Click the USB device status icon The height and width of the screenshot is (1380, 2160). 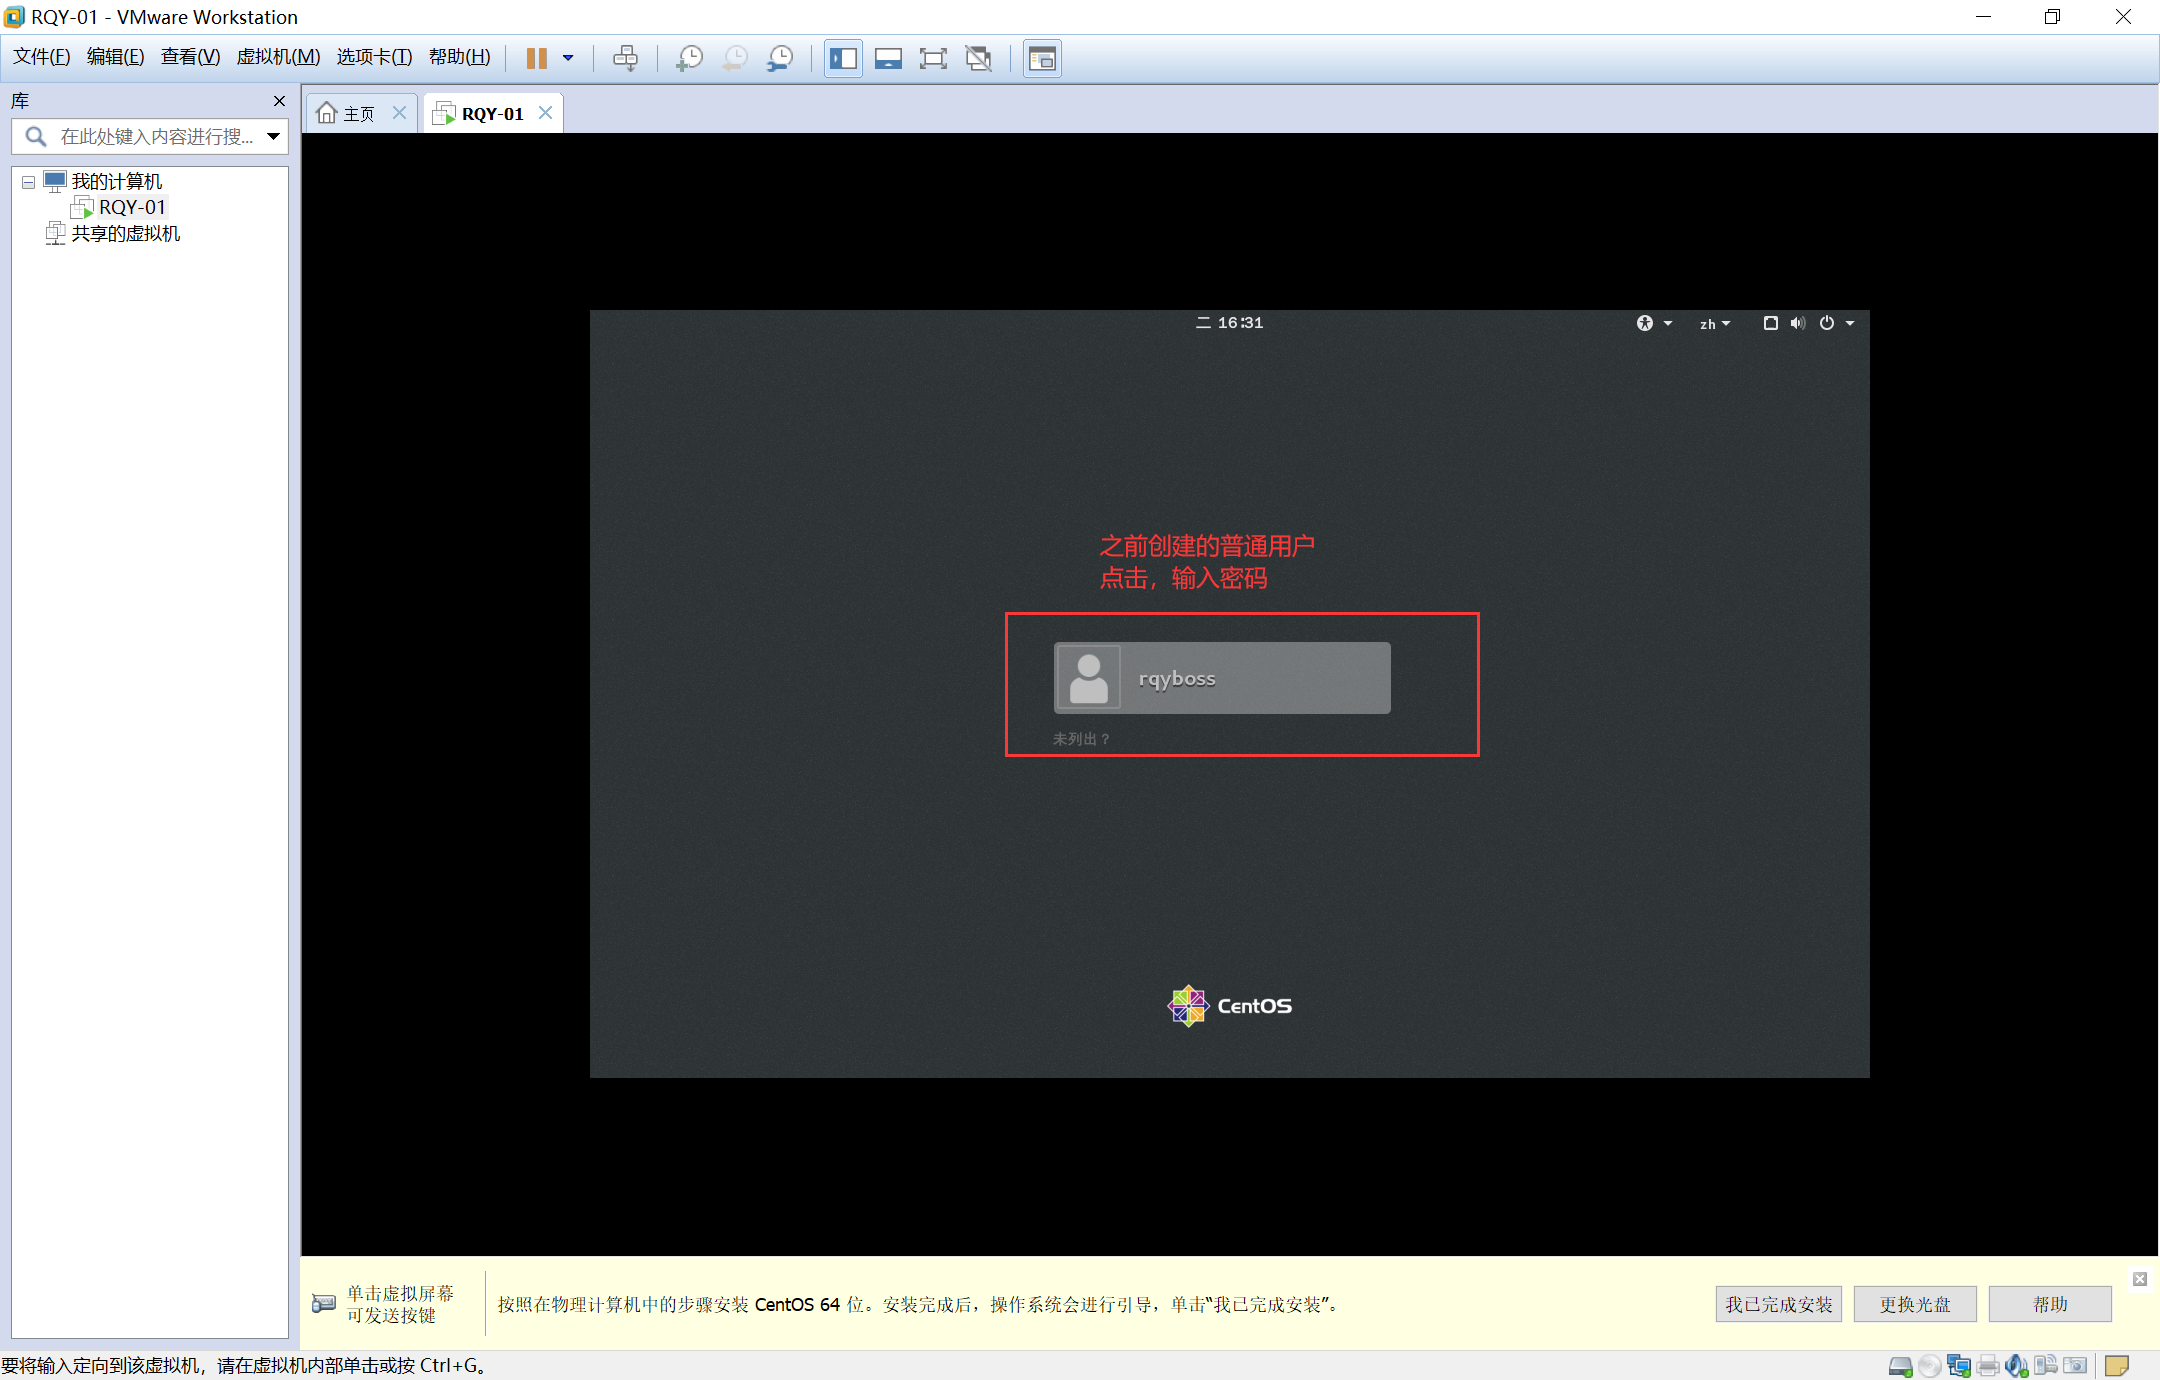(2046, 1365)
